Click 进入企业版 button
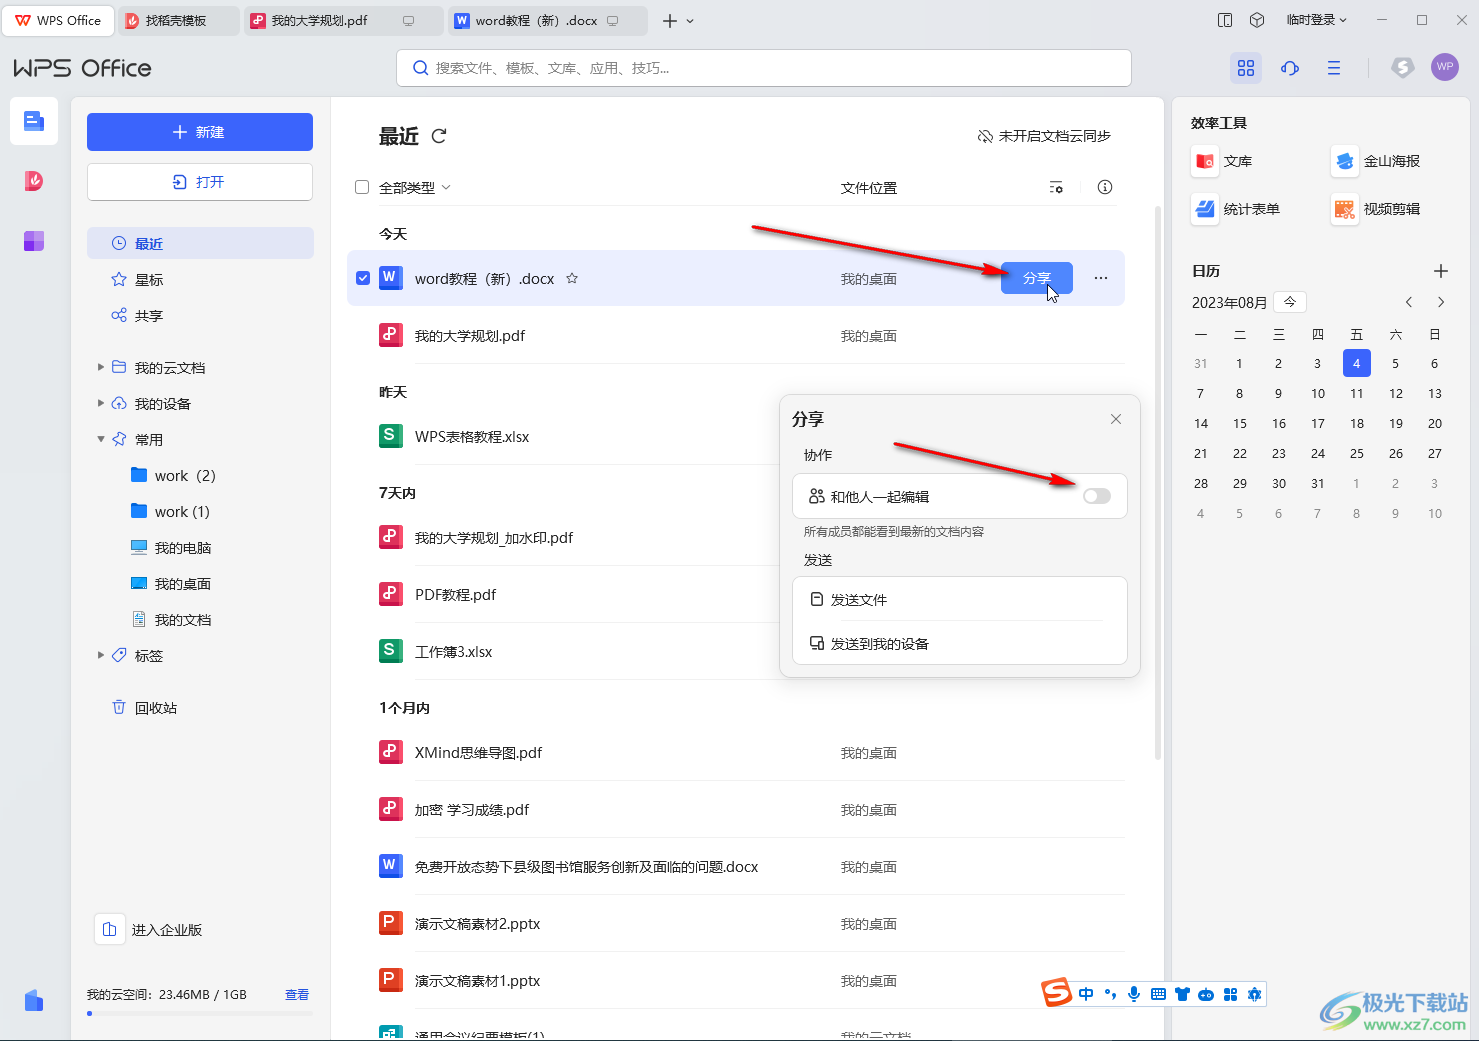This screenshot has width=1479, height=1041. 149,929
